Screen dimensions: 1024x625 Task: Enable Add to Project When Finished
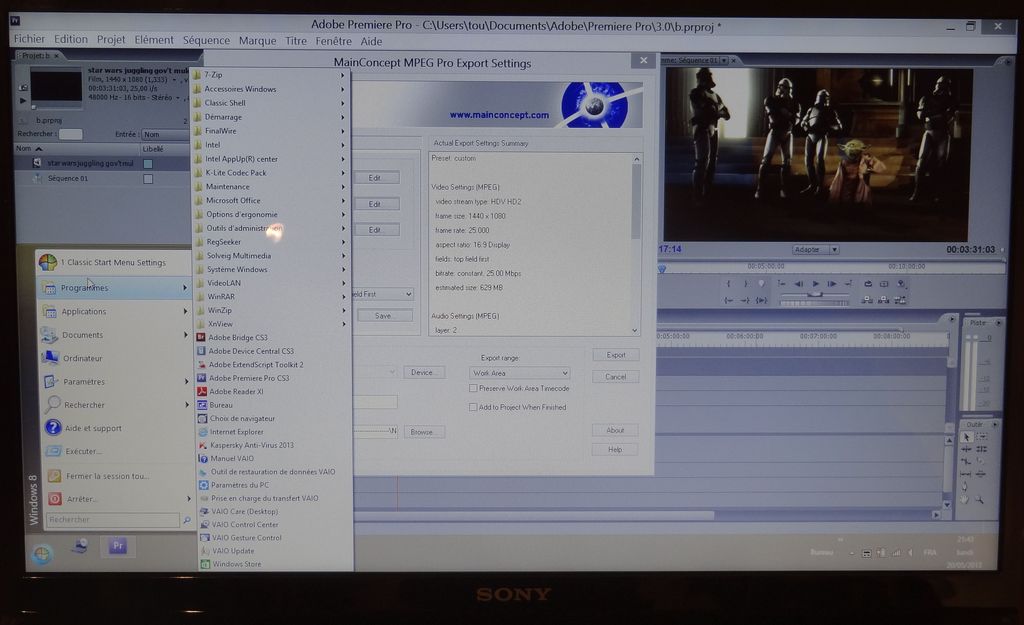click(x=473, y=407)
